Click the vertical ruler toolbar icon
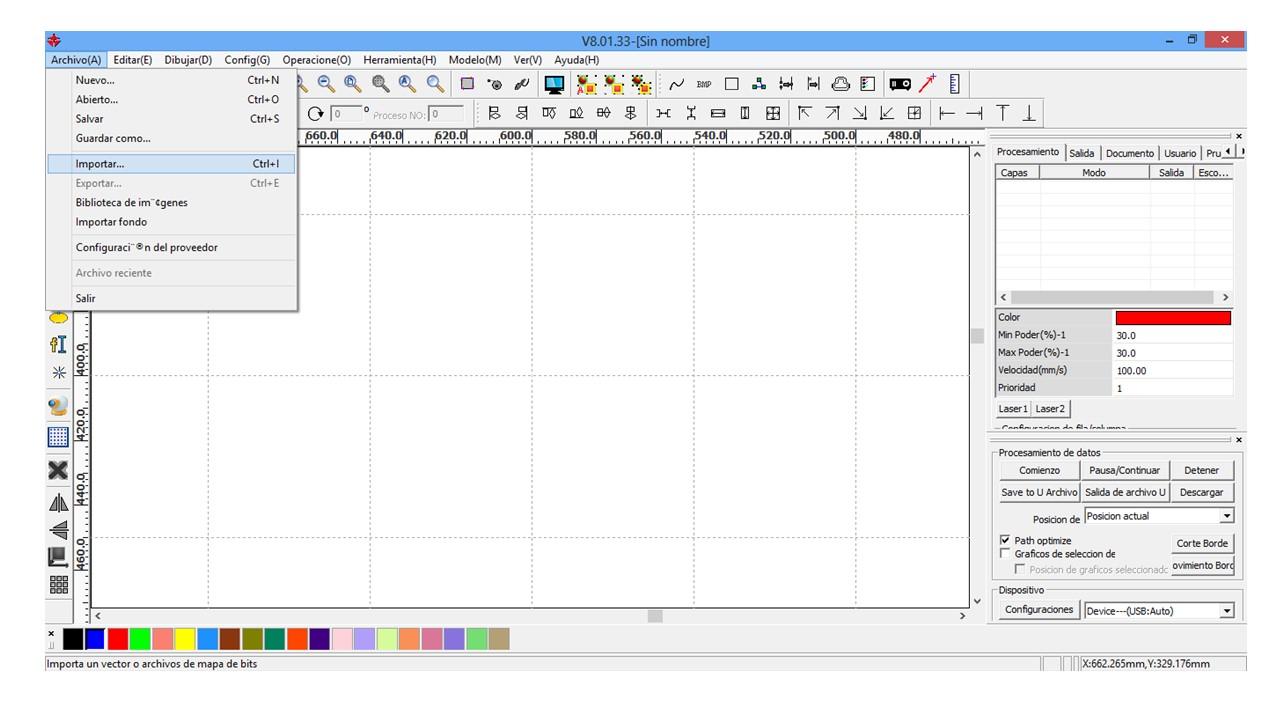Viewport: 1280px width, 720px height. tap(954, 85)
